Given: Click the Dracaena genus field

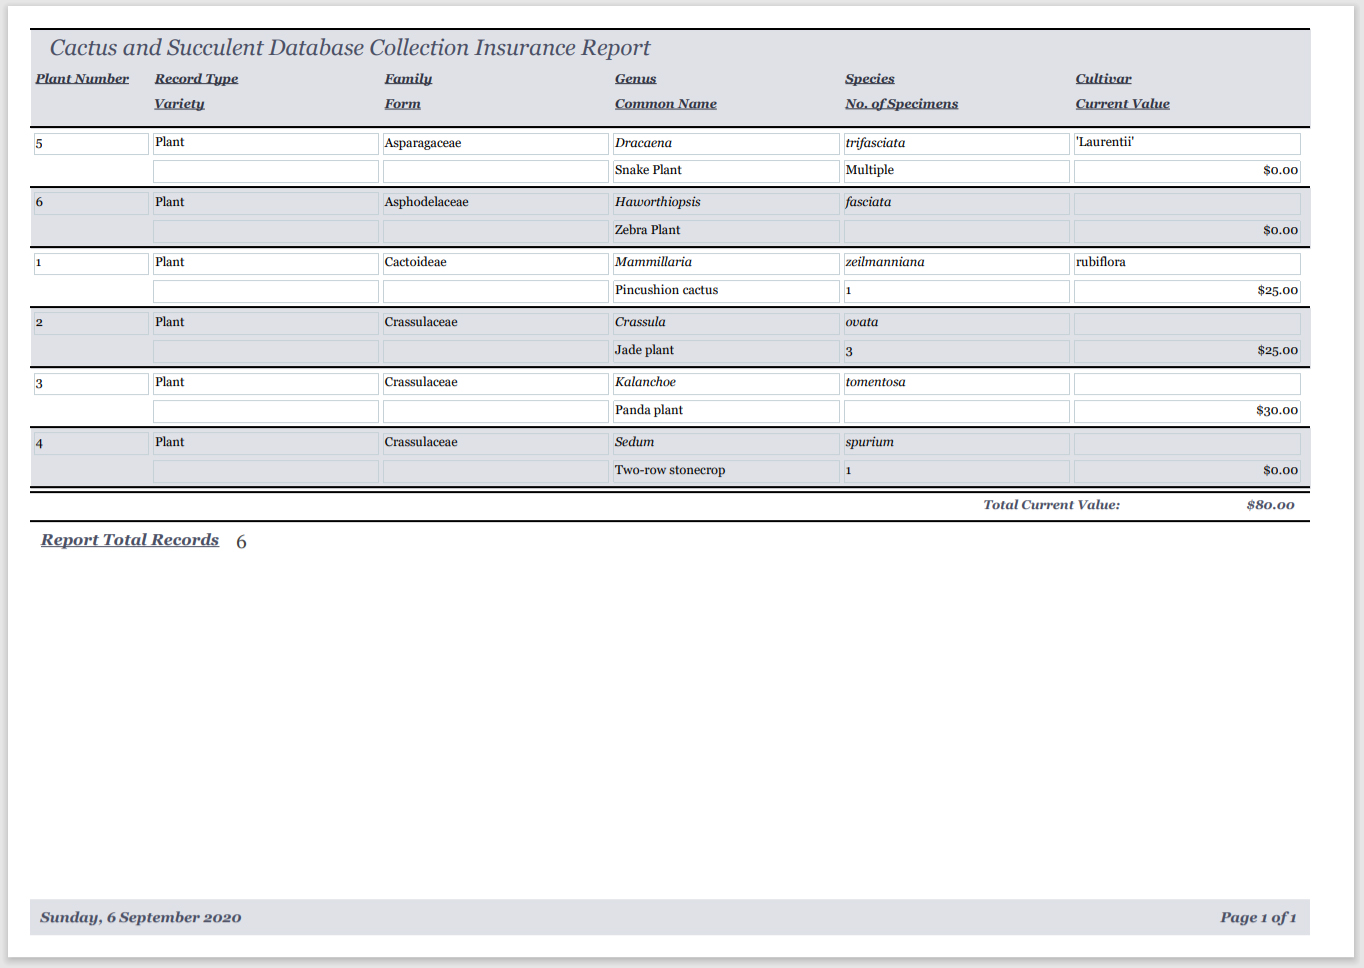Looking at the screenshot, I should pyautogui.click(x=726, y=143).
